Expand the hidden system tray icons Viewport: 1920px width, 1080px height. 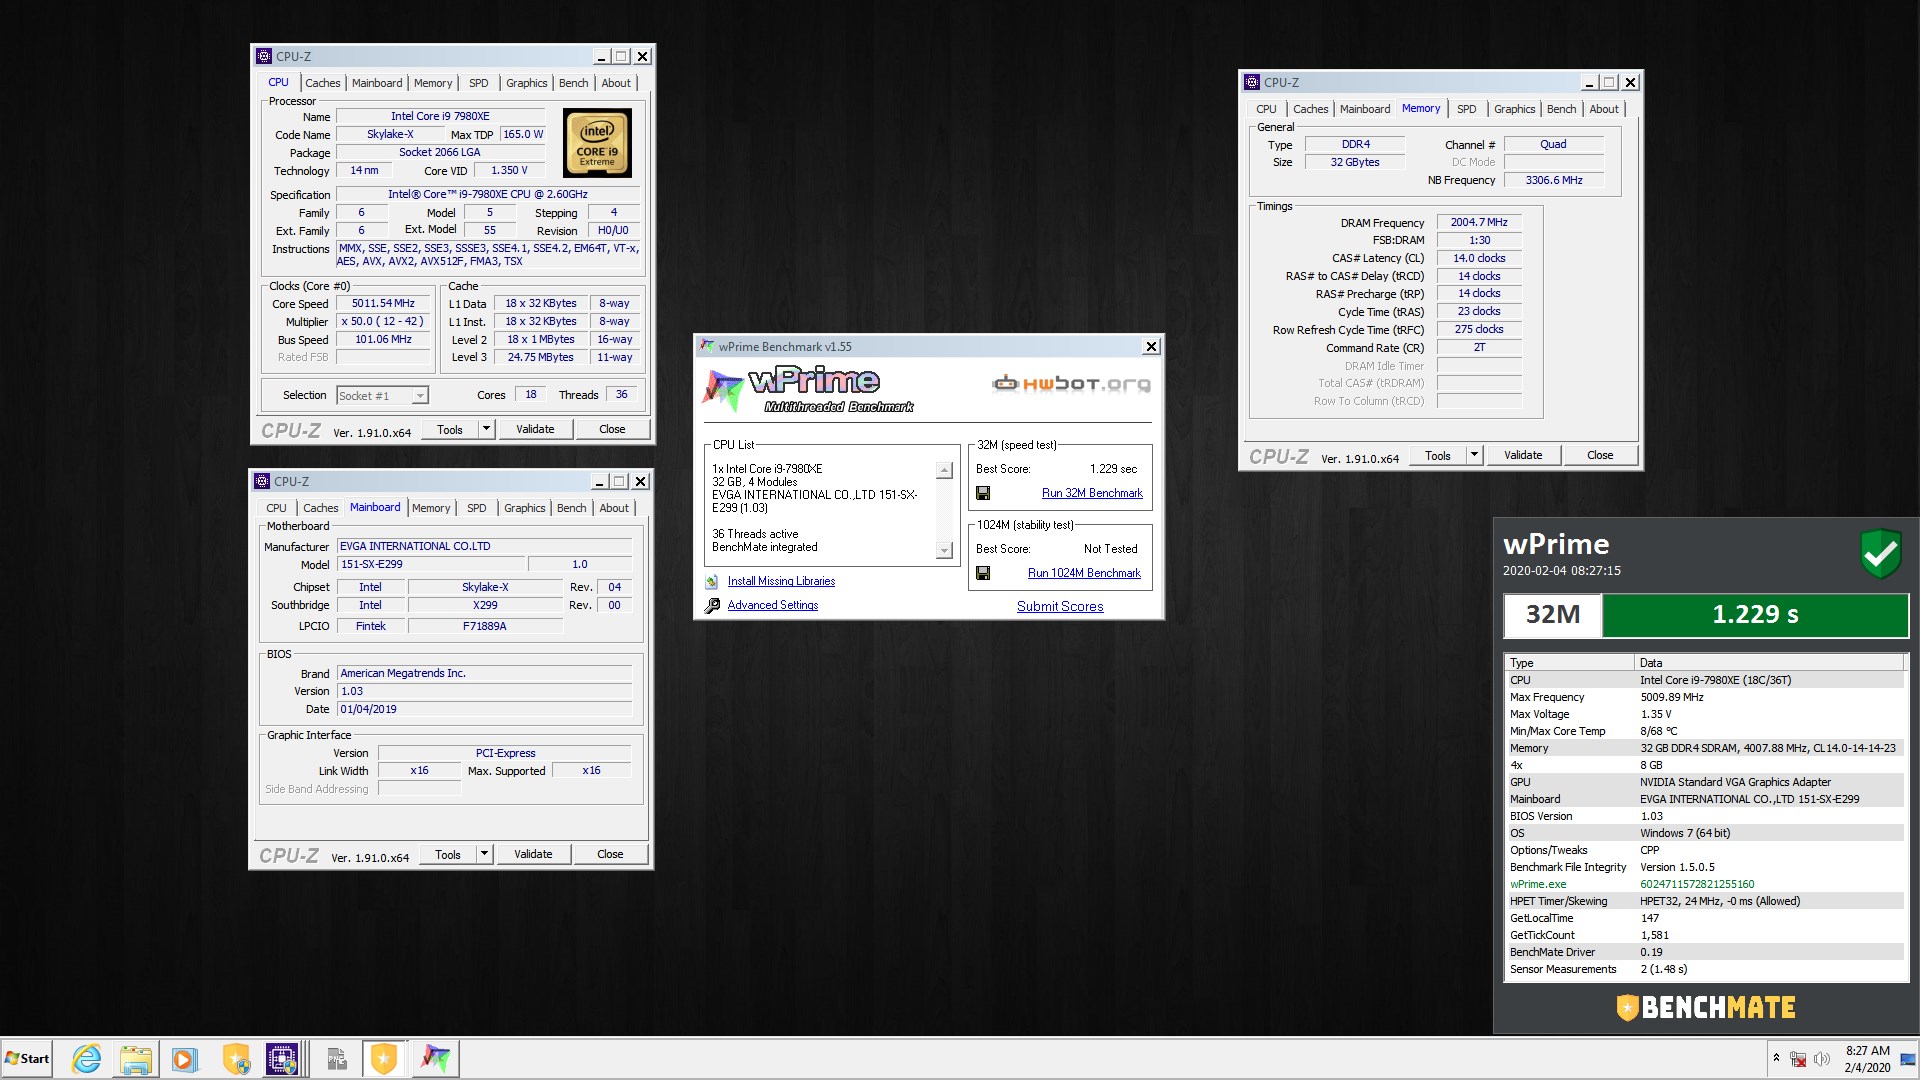[x=1776, y=1057]
